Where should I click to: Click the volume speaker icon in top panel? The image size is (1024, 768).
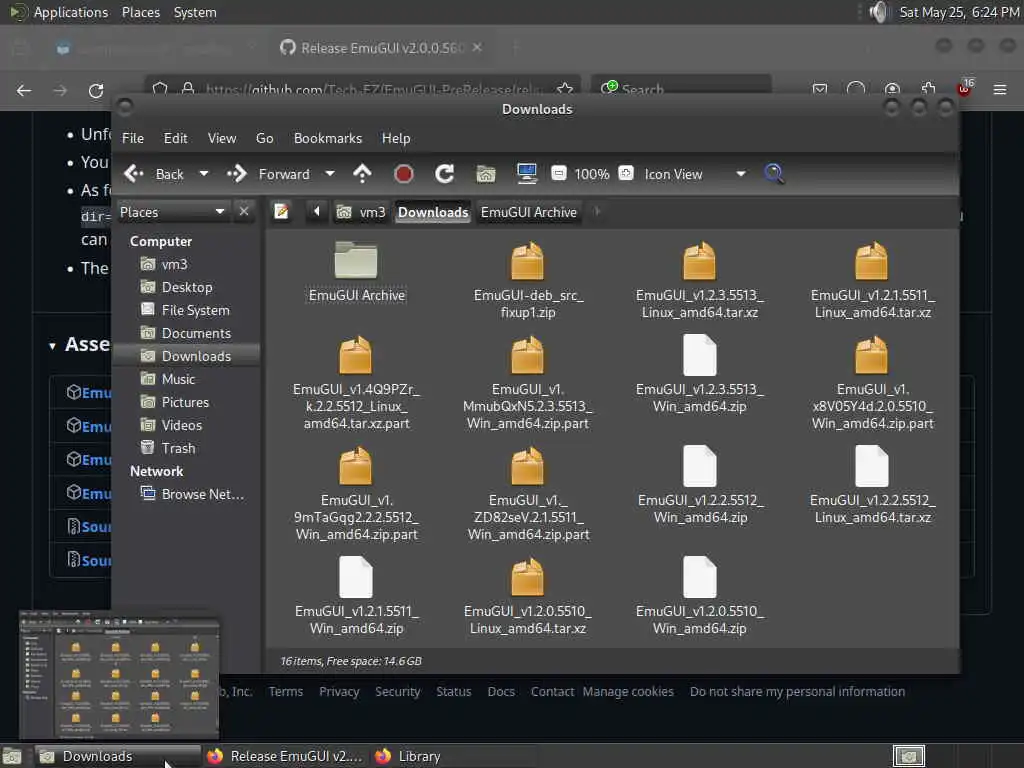click(878, 12)
